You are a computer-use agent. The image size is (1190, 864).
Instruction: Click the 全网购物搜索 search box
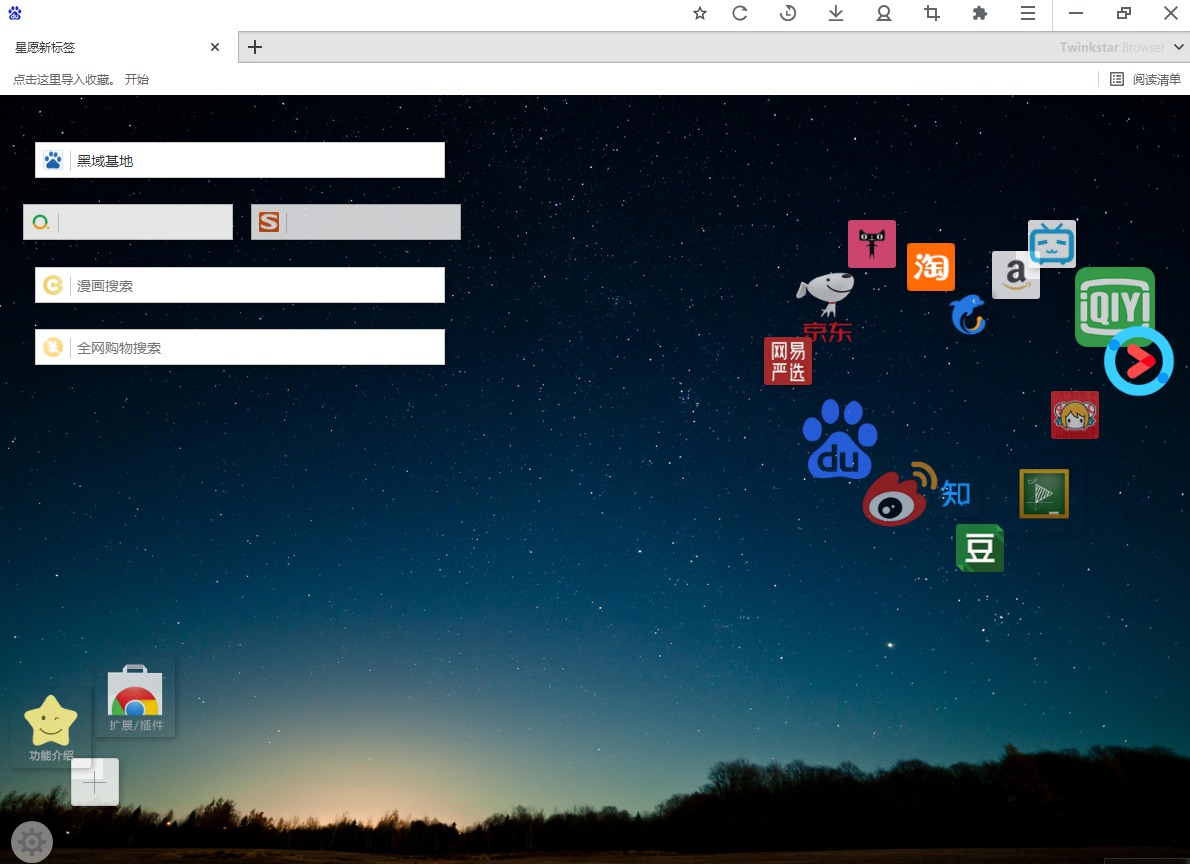(x=240, y=347)
